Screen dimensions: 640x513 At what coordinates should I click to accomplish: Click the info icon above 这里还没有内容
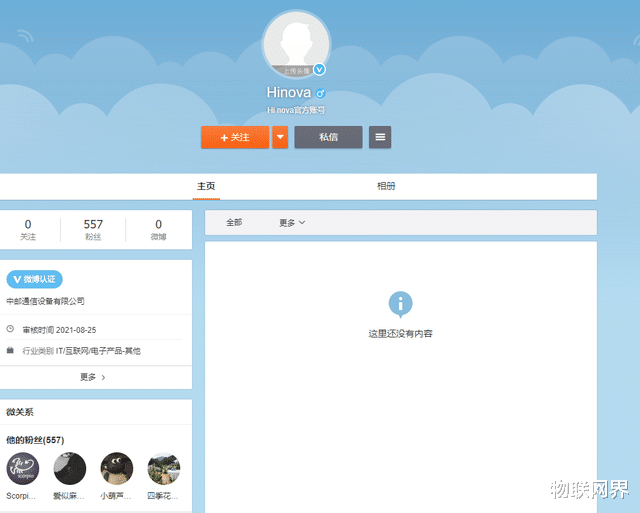(400, 304)
